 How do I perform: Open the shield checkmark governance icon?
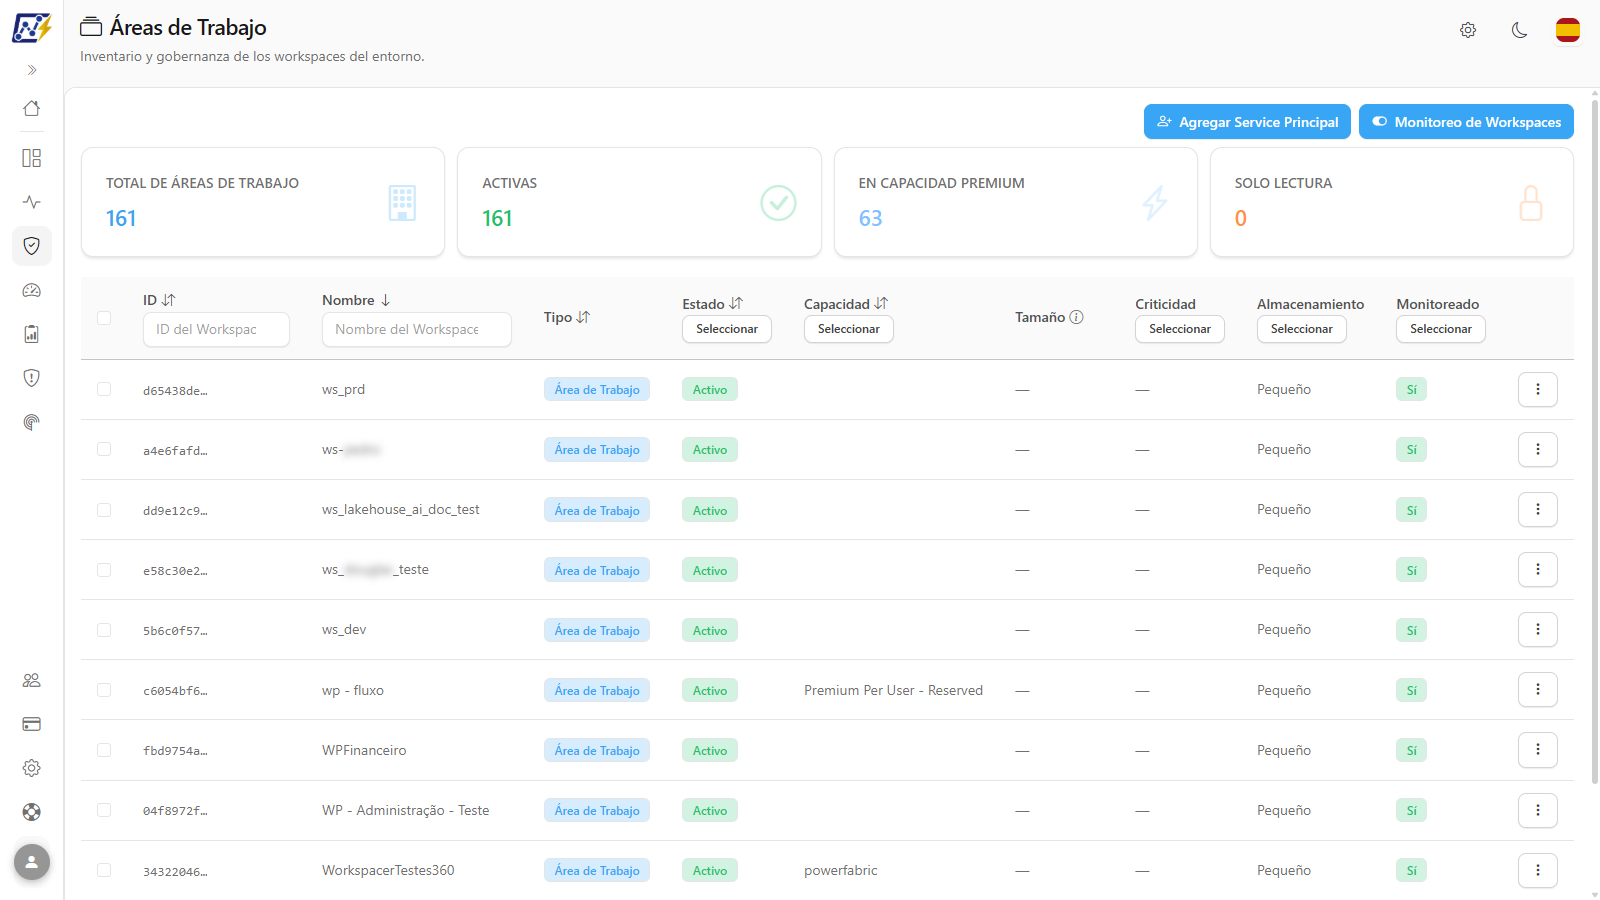click(x=32, y=246)
